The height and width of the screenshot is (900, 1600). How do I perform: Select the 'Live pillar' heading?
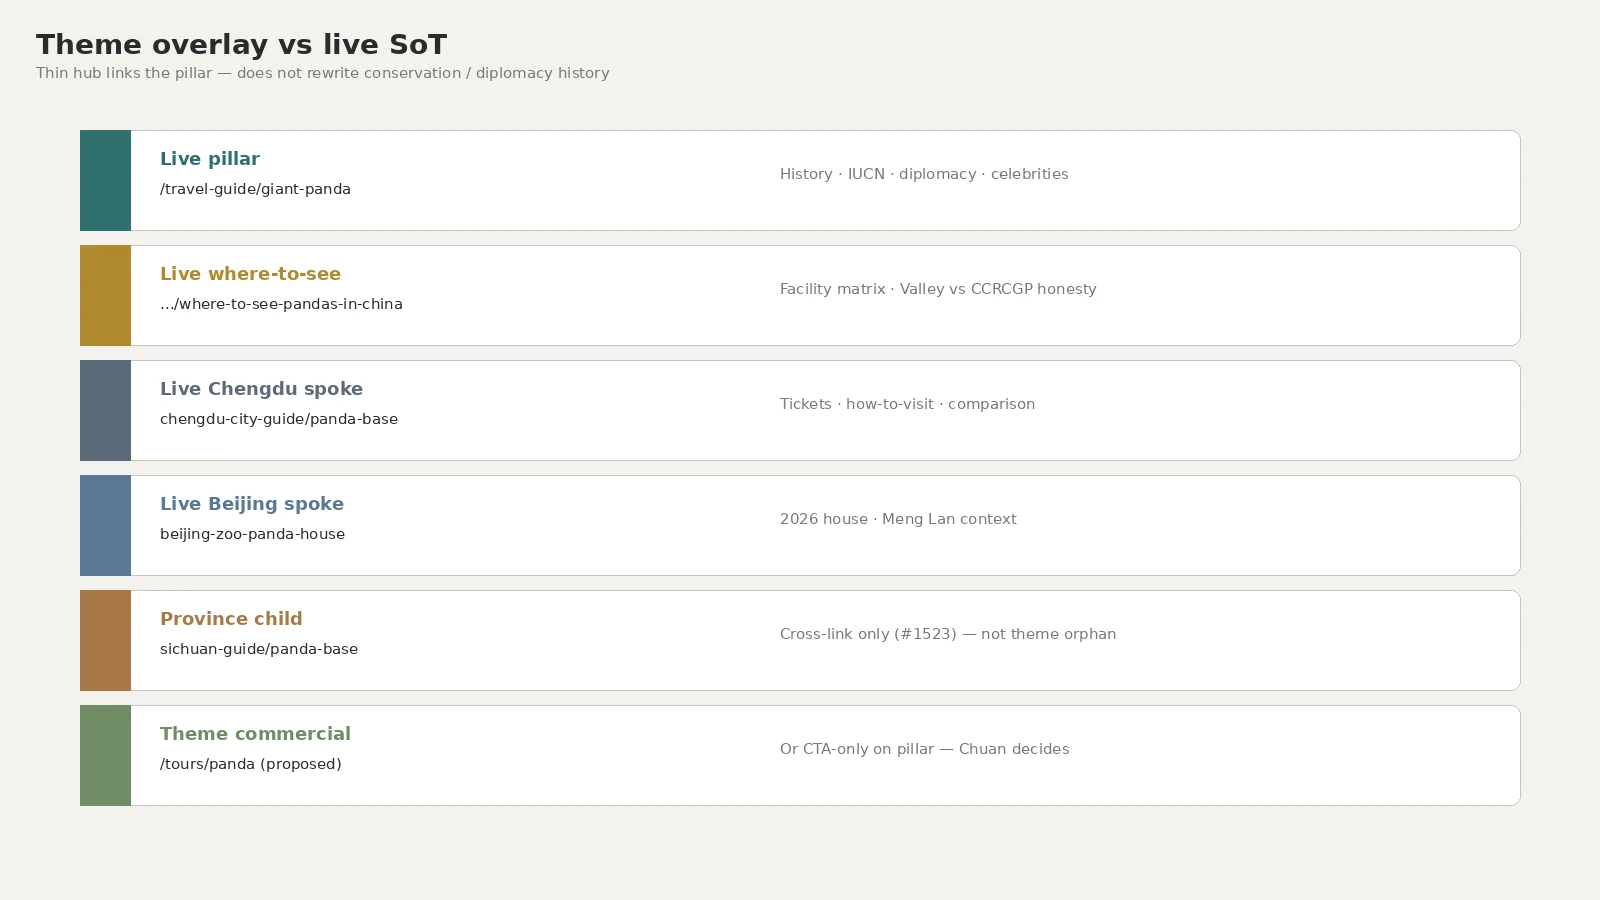[x=210, y=159]
